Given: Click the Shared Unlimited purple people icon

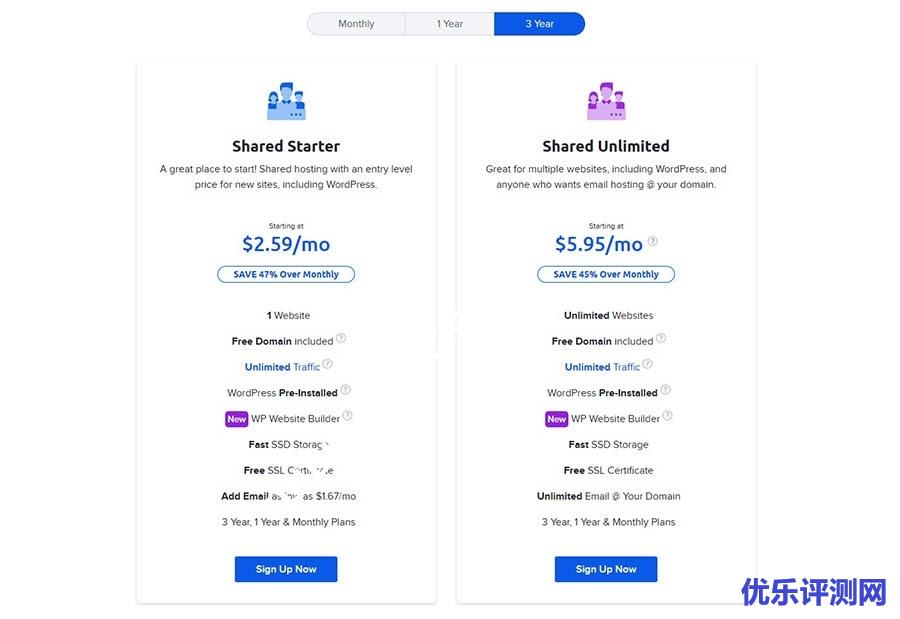Looking at the screenshot, I should pyautogui.click(x=606, y=101).
